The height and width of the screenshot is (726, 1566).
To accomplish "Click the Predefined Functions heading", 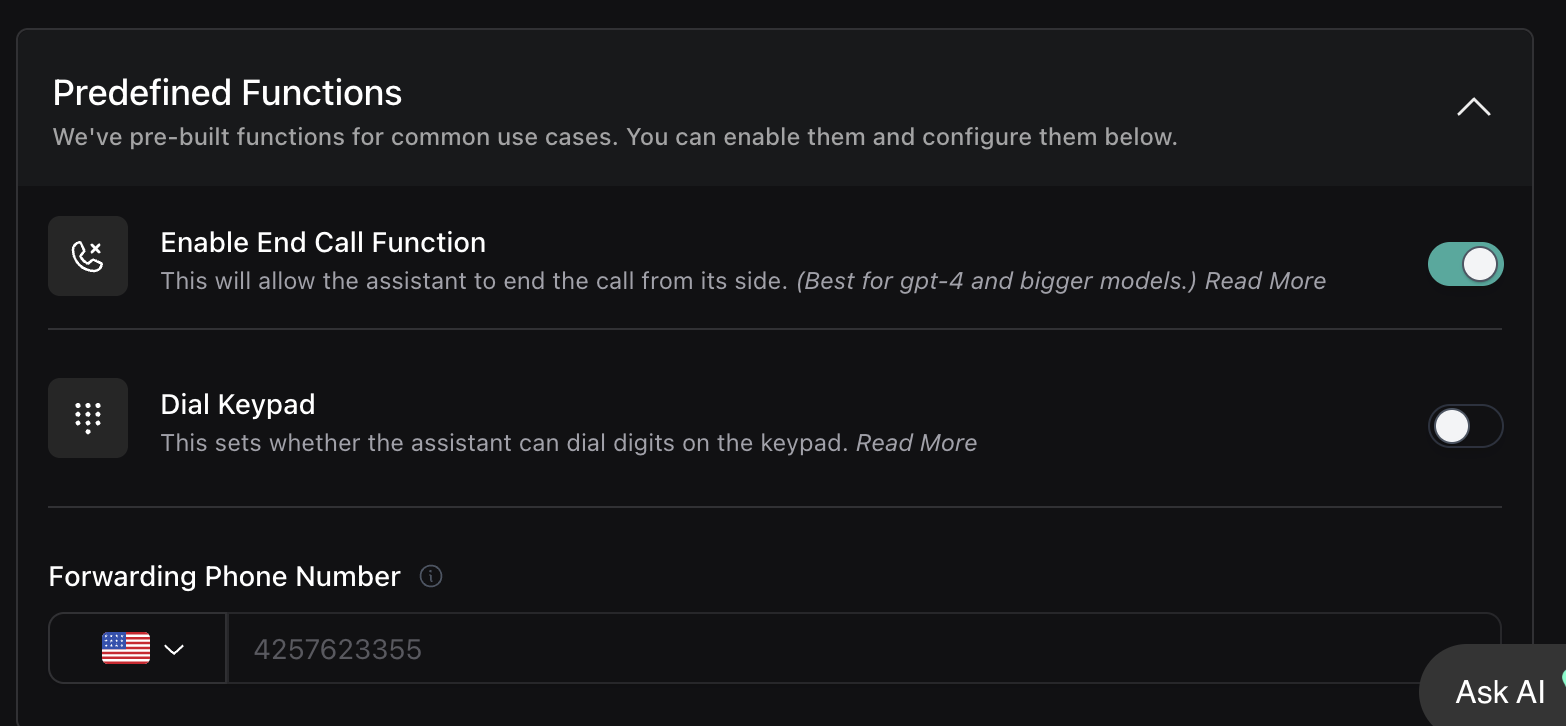I will (x=227, y=93).
